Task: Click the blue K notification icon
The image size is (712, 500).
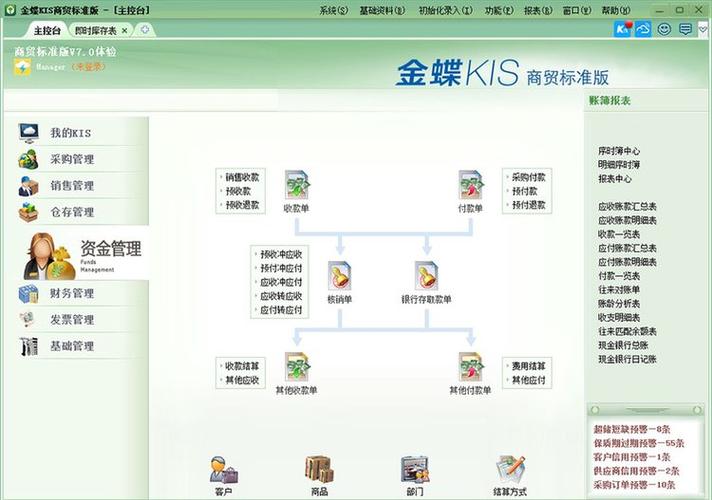Action: coord(623,29)
